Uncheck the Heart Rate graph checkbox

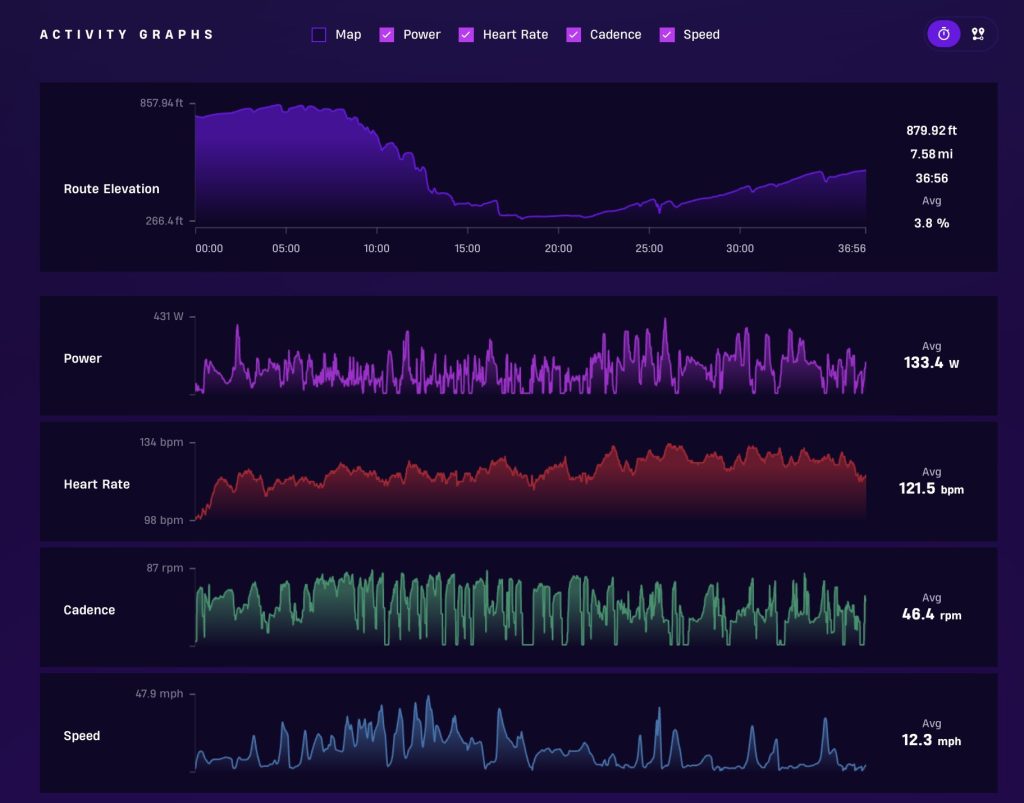point(466,35)
